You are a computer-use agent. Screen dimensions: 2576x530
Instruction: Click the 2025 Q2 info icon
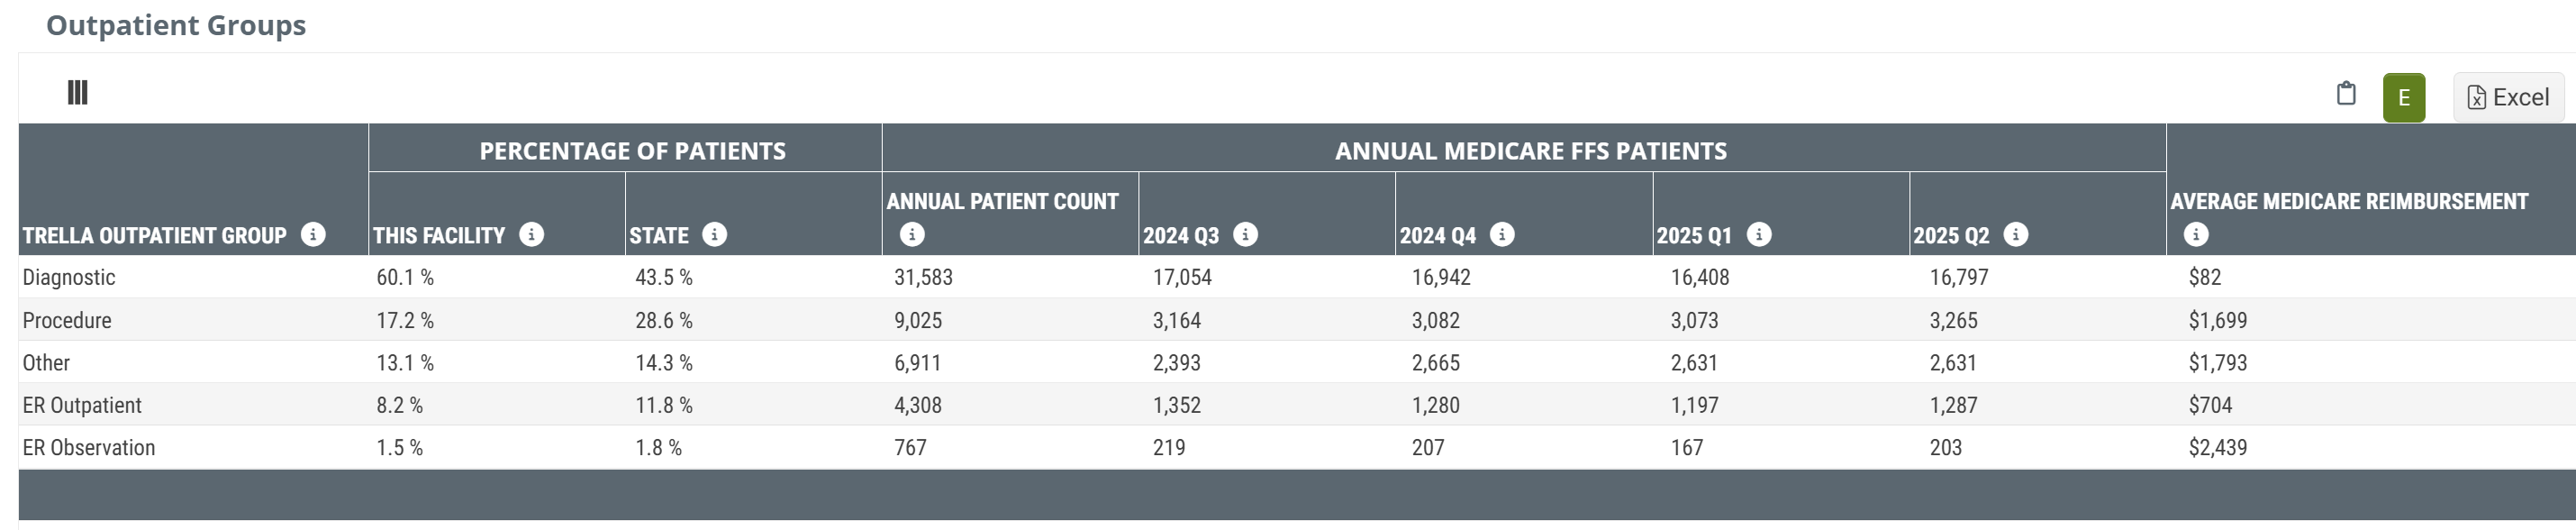pyautogui.click(x=2016, y=235)
